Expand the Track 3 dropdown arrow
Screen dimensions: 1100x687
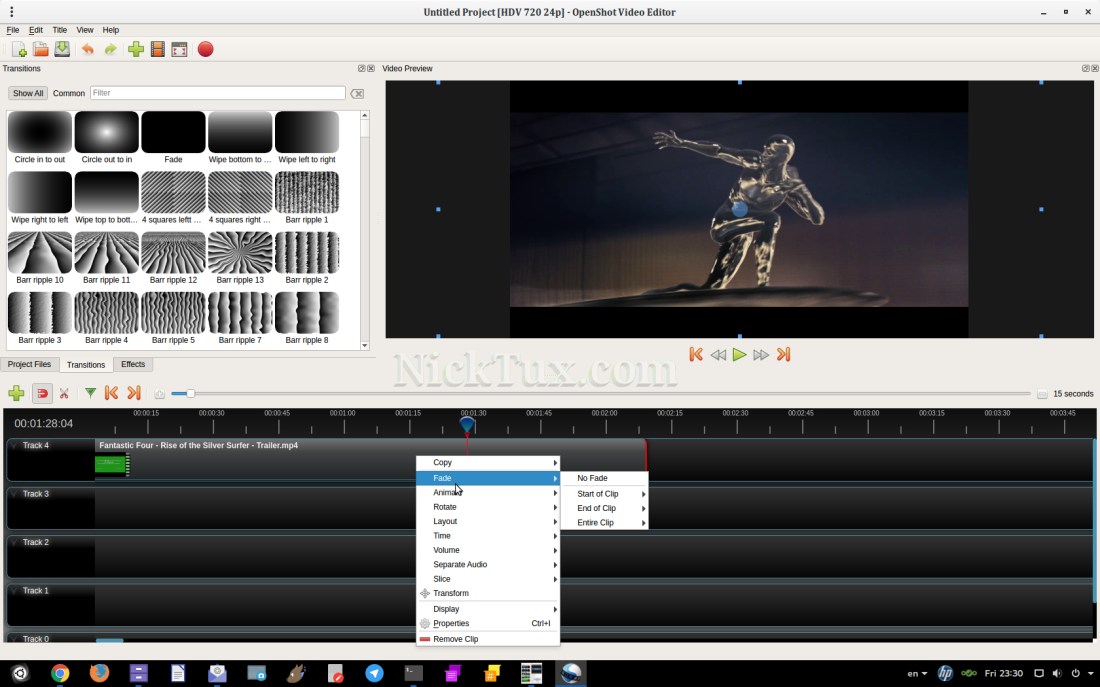tap(15, 494)
